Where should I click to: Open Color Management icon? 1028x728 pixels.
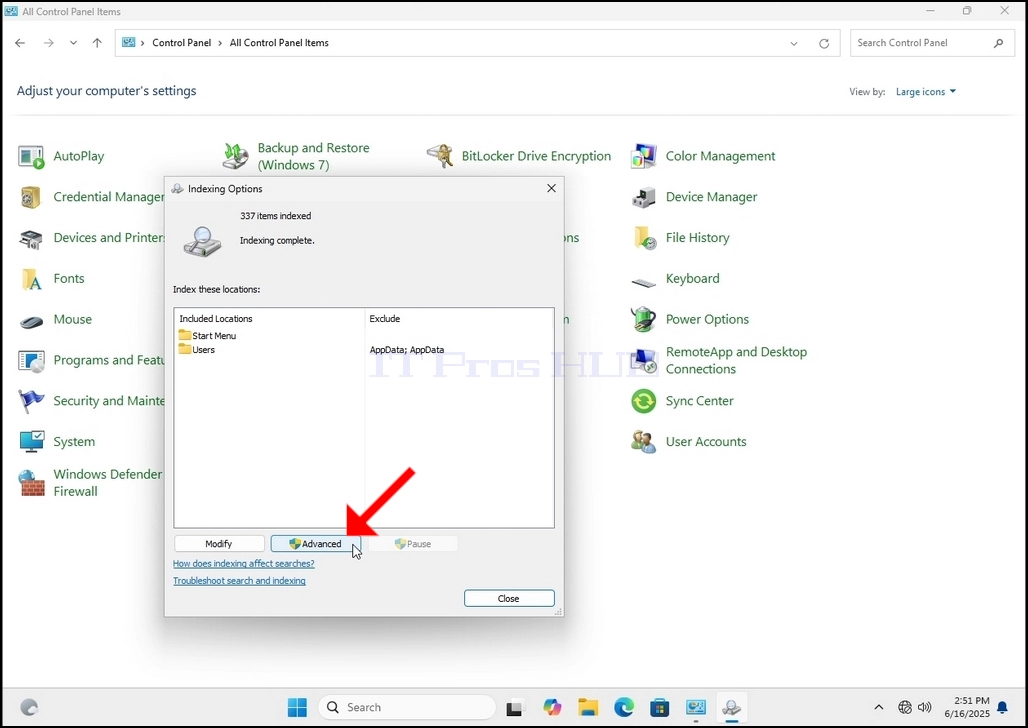tap(644, 157)
